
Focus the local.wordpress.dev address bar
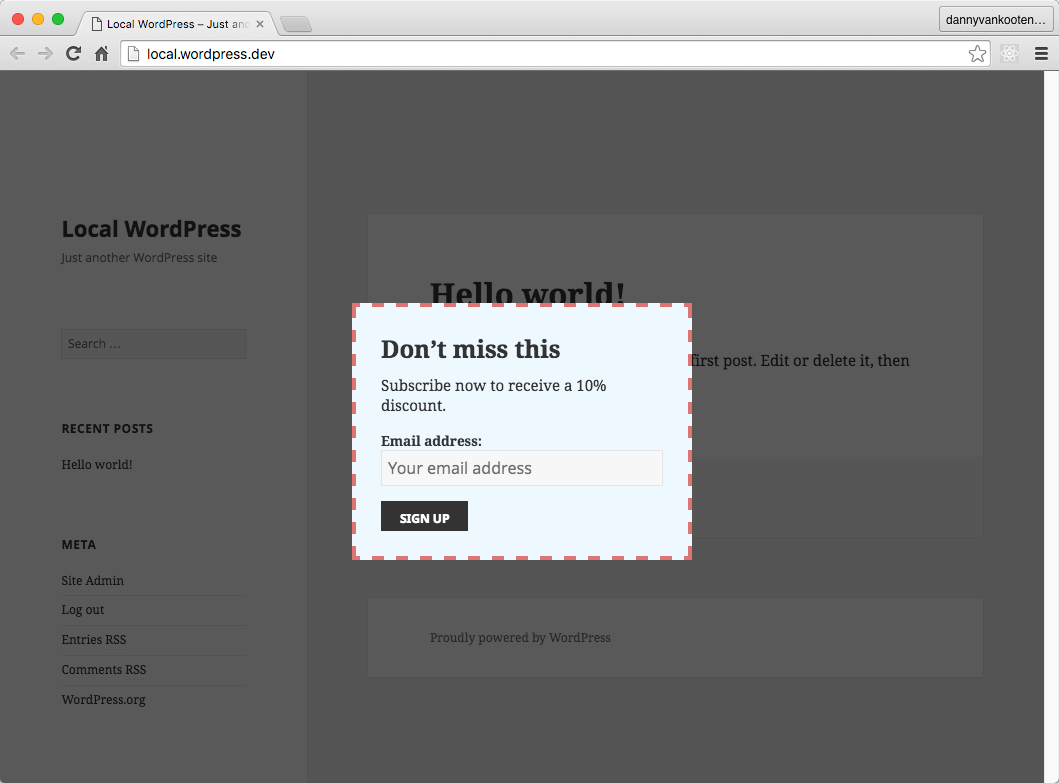[x=554, y=54]
